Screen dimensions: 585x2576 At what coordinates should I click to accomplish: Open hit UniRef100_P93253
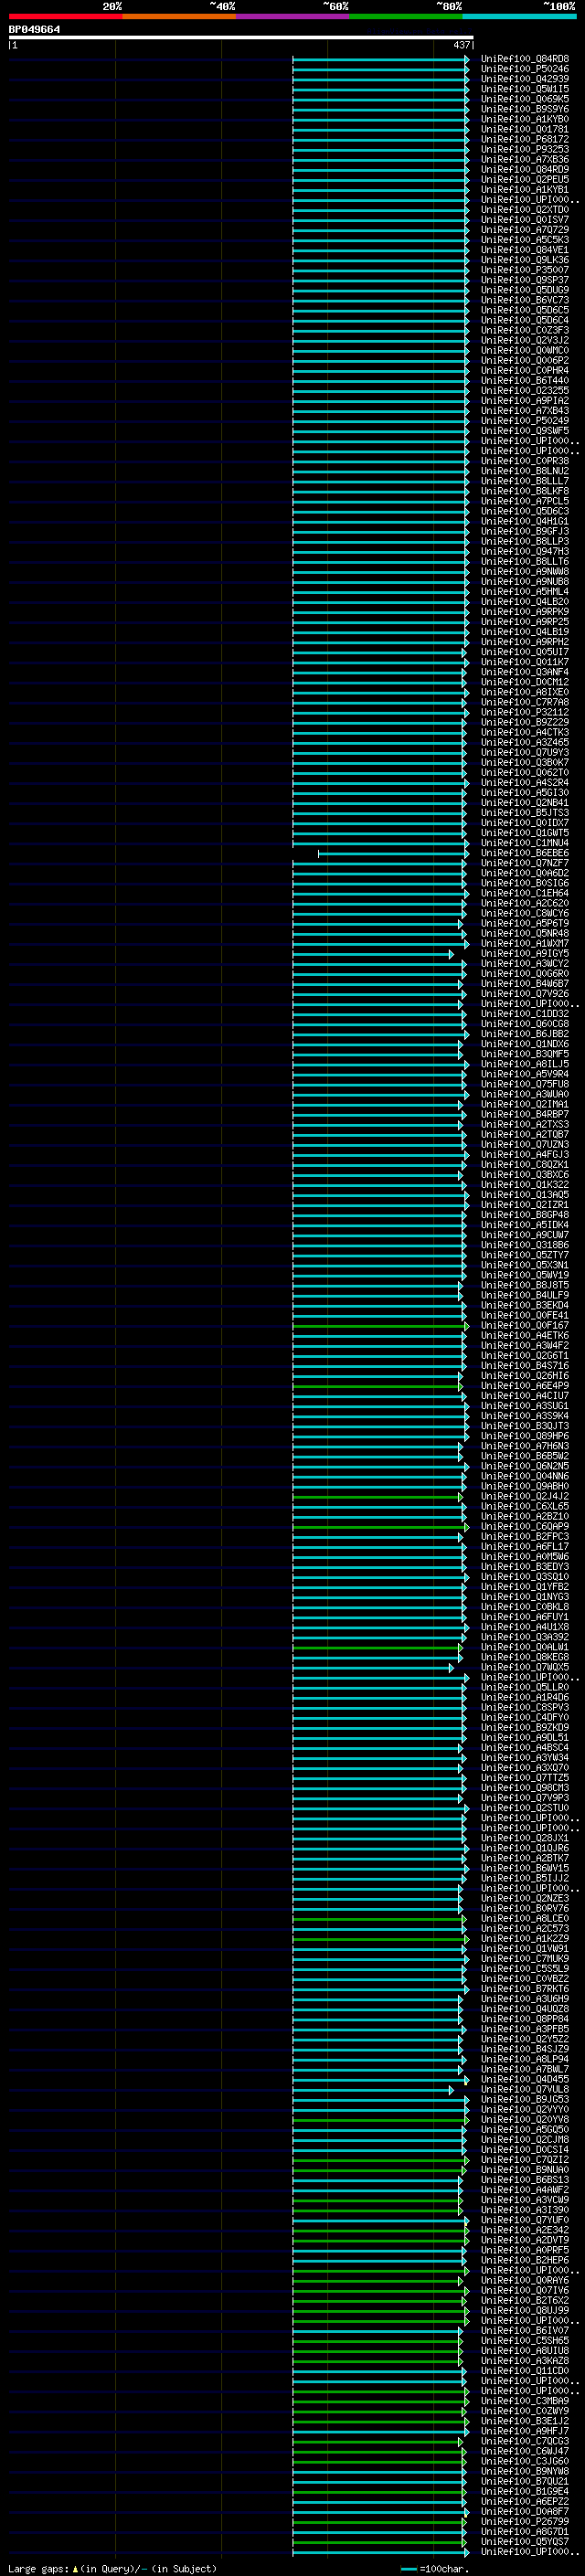tap(525, 149)
